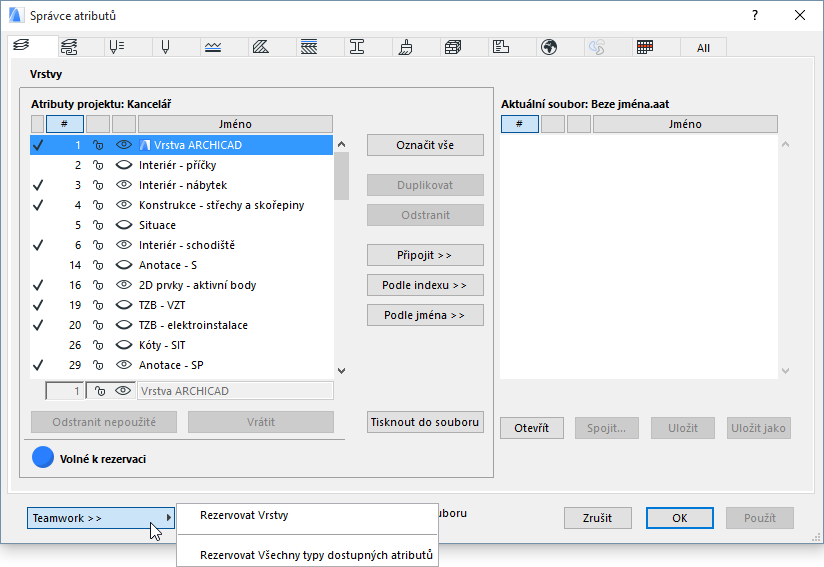Choose Rezervovat Všechny typy dostupných atributů
This screenshot has width=824, height=567.
click(307, 555)
